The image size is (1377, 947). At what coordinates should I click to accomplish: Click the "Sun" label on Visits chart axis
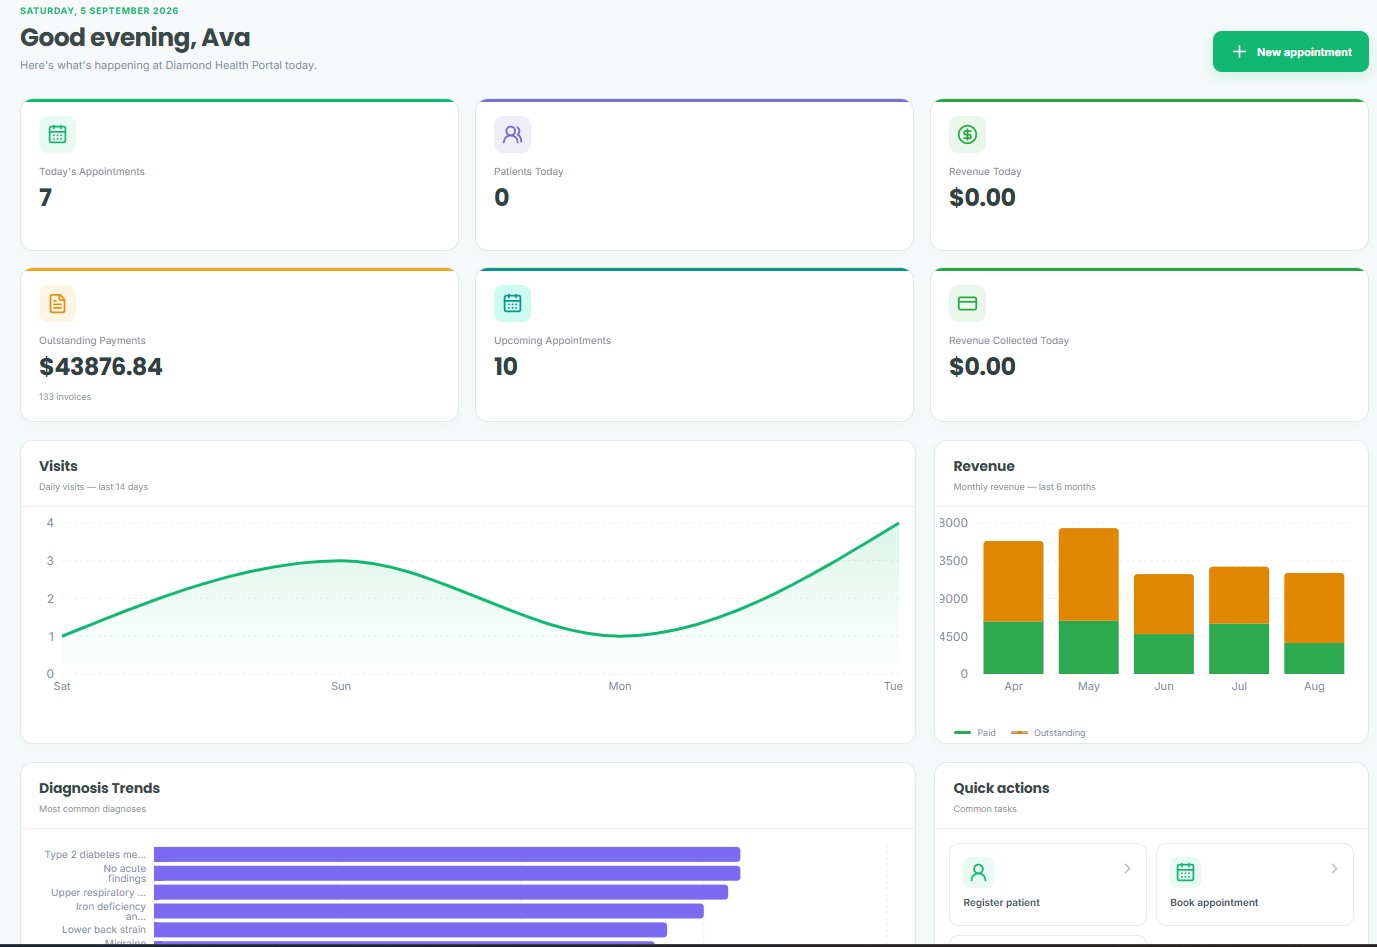point(341,686)
